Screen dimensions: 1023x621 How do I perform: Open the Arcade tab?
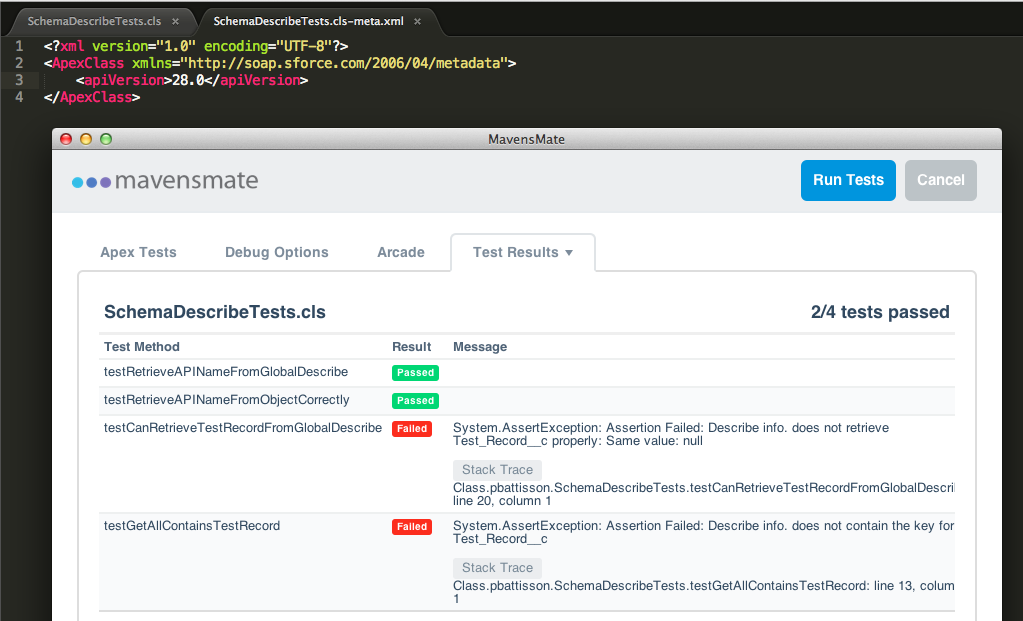(400, 252)
